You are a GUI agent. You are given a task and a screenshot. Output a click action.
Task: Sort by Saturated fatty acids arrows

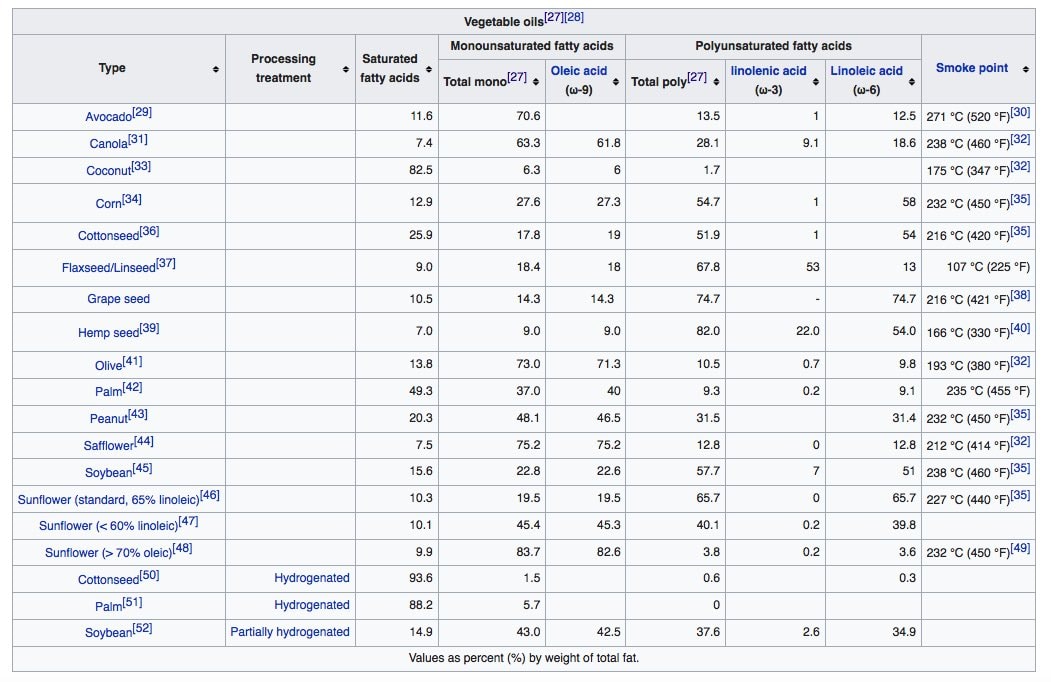pos(429,69)
